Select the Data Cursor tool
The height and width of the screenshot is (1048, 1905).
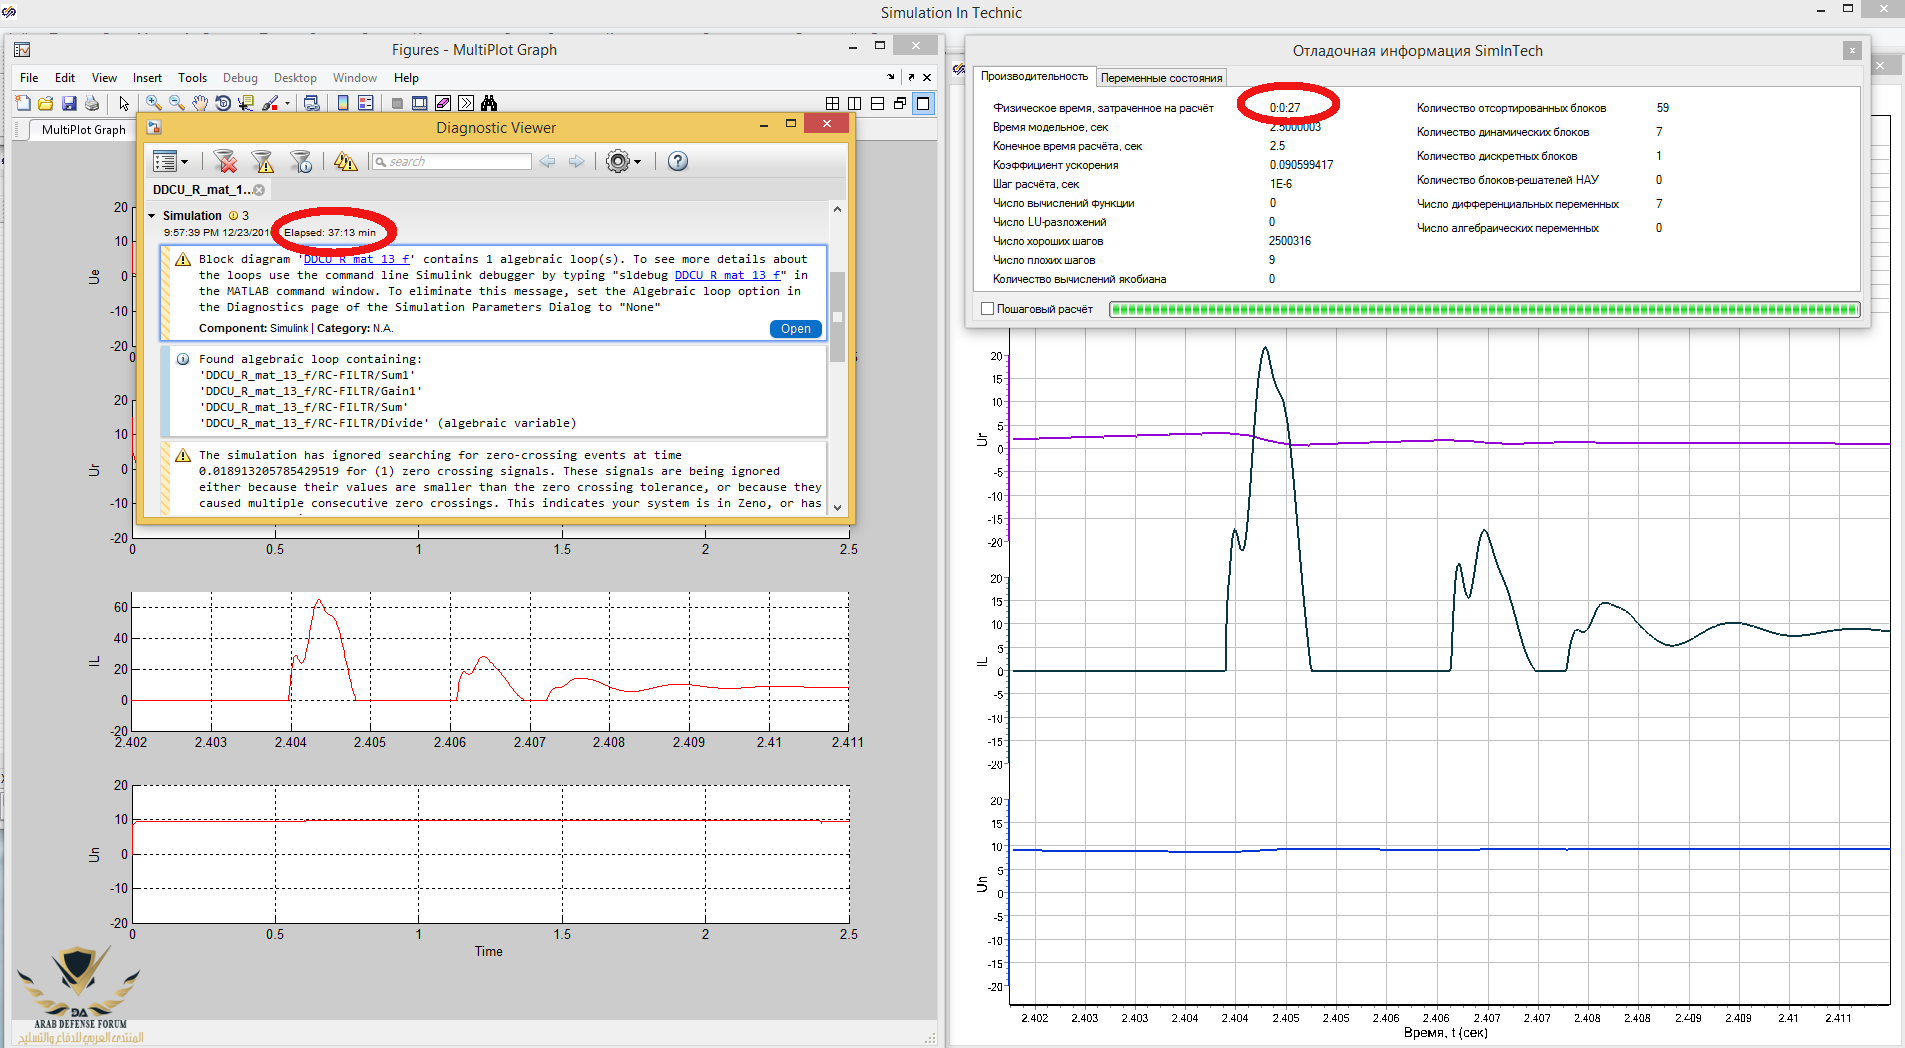click(x=246, y=103)
